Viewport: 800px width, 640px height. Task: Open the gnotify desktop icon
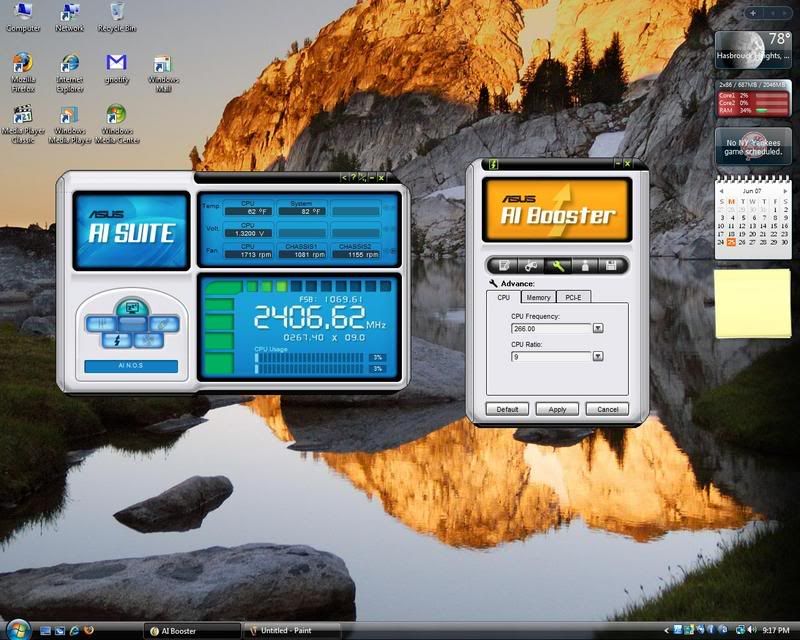coord(117,68)
